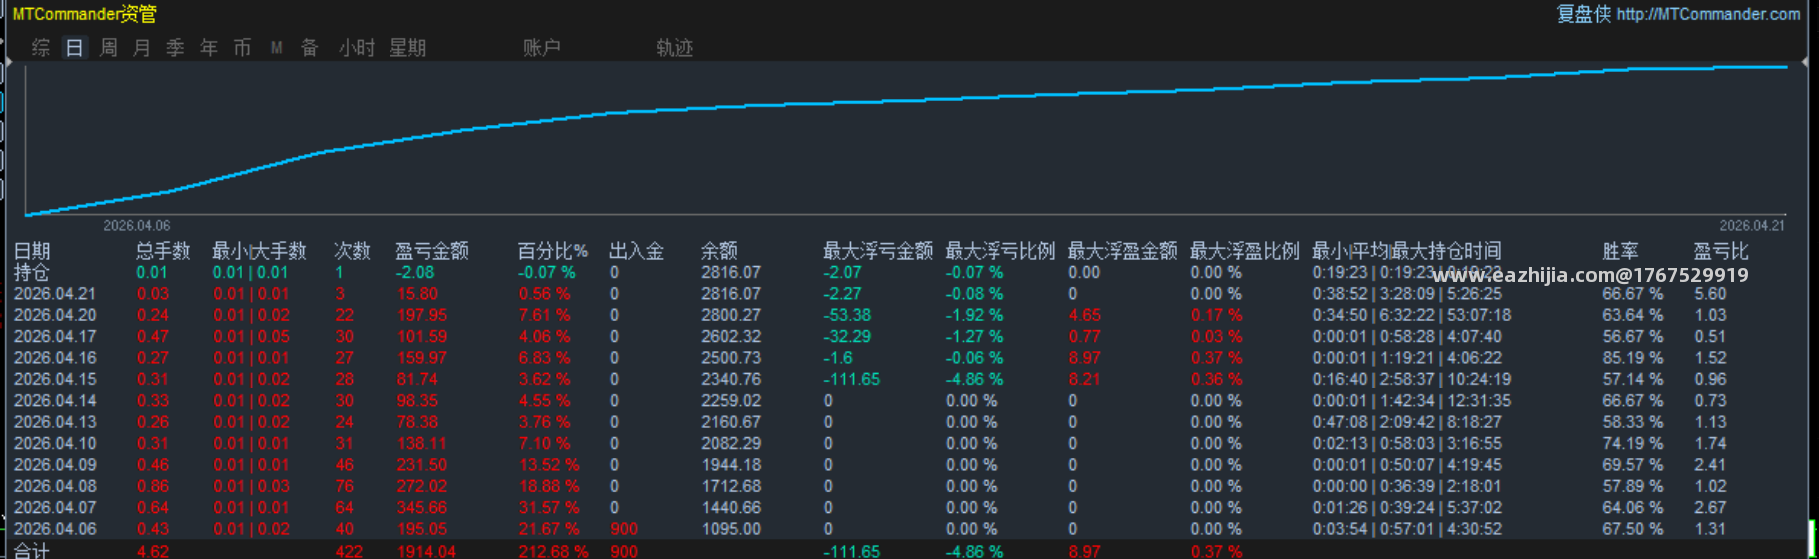Click the 最大浮盈金额 column header
This screenshot has height=559, width=1819.
(1122, 251)
